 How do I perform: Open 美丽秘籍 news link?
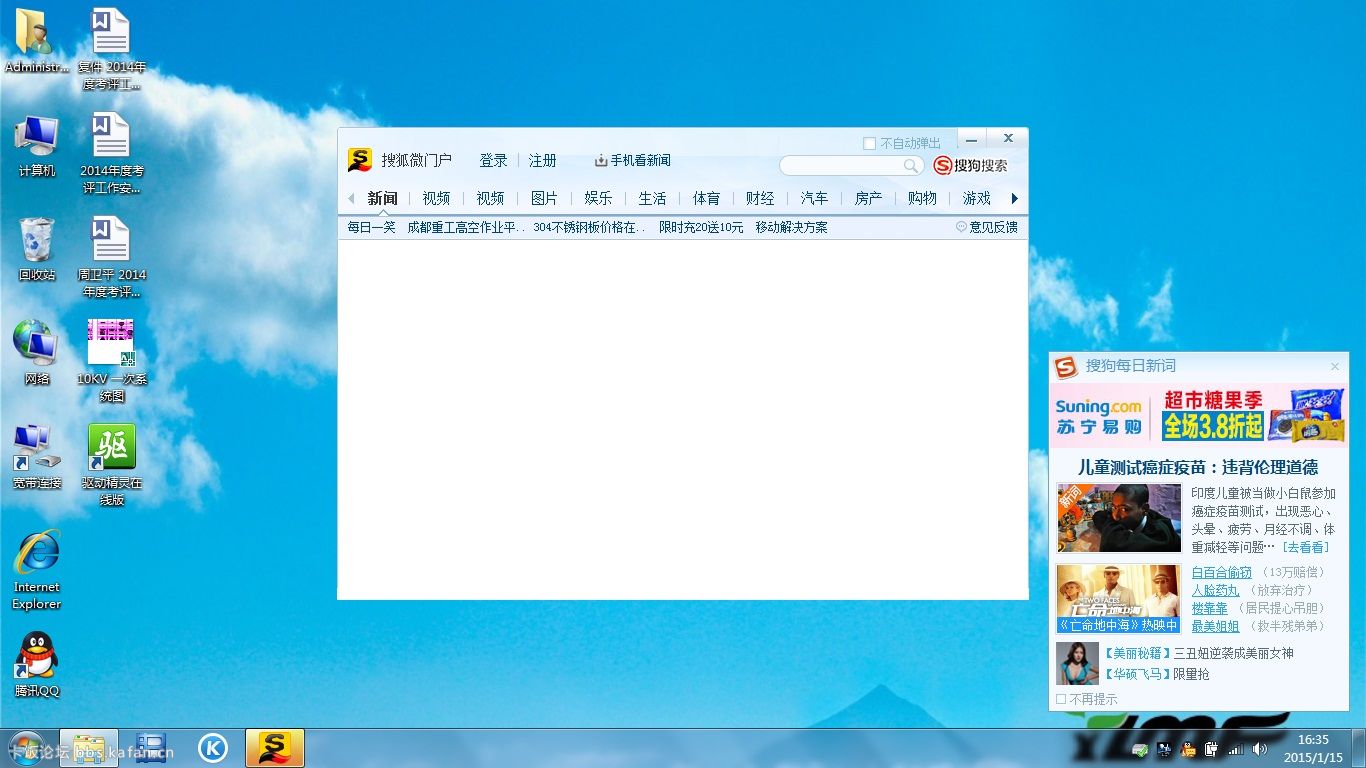(1199, 653)
